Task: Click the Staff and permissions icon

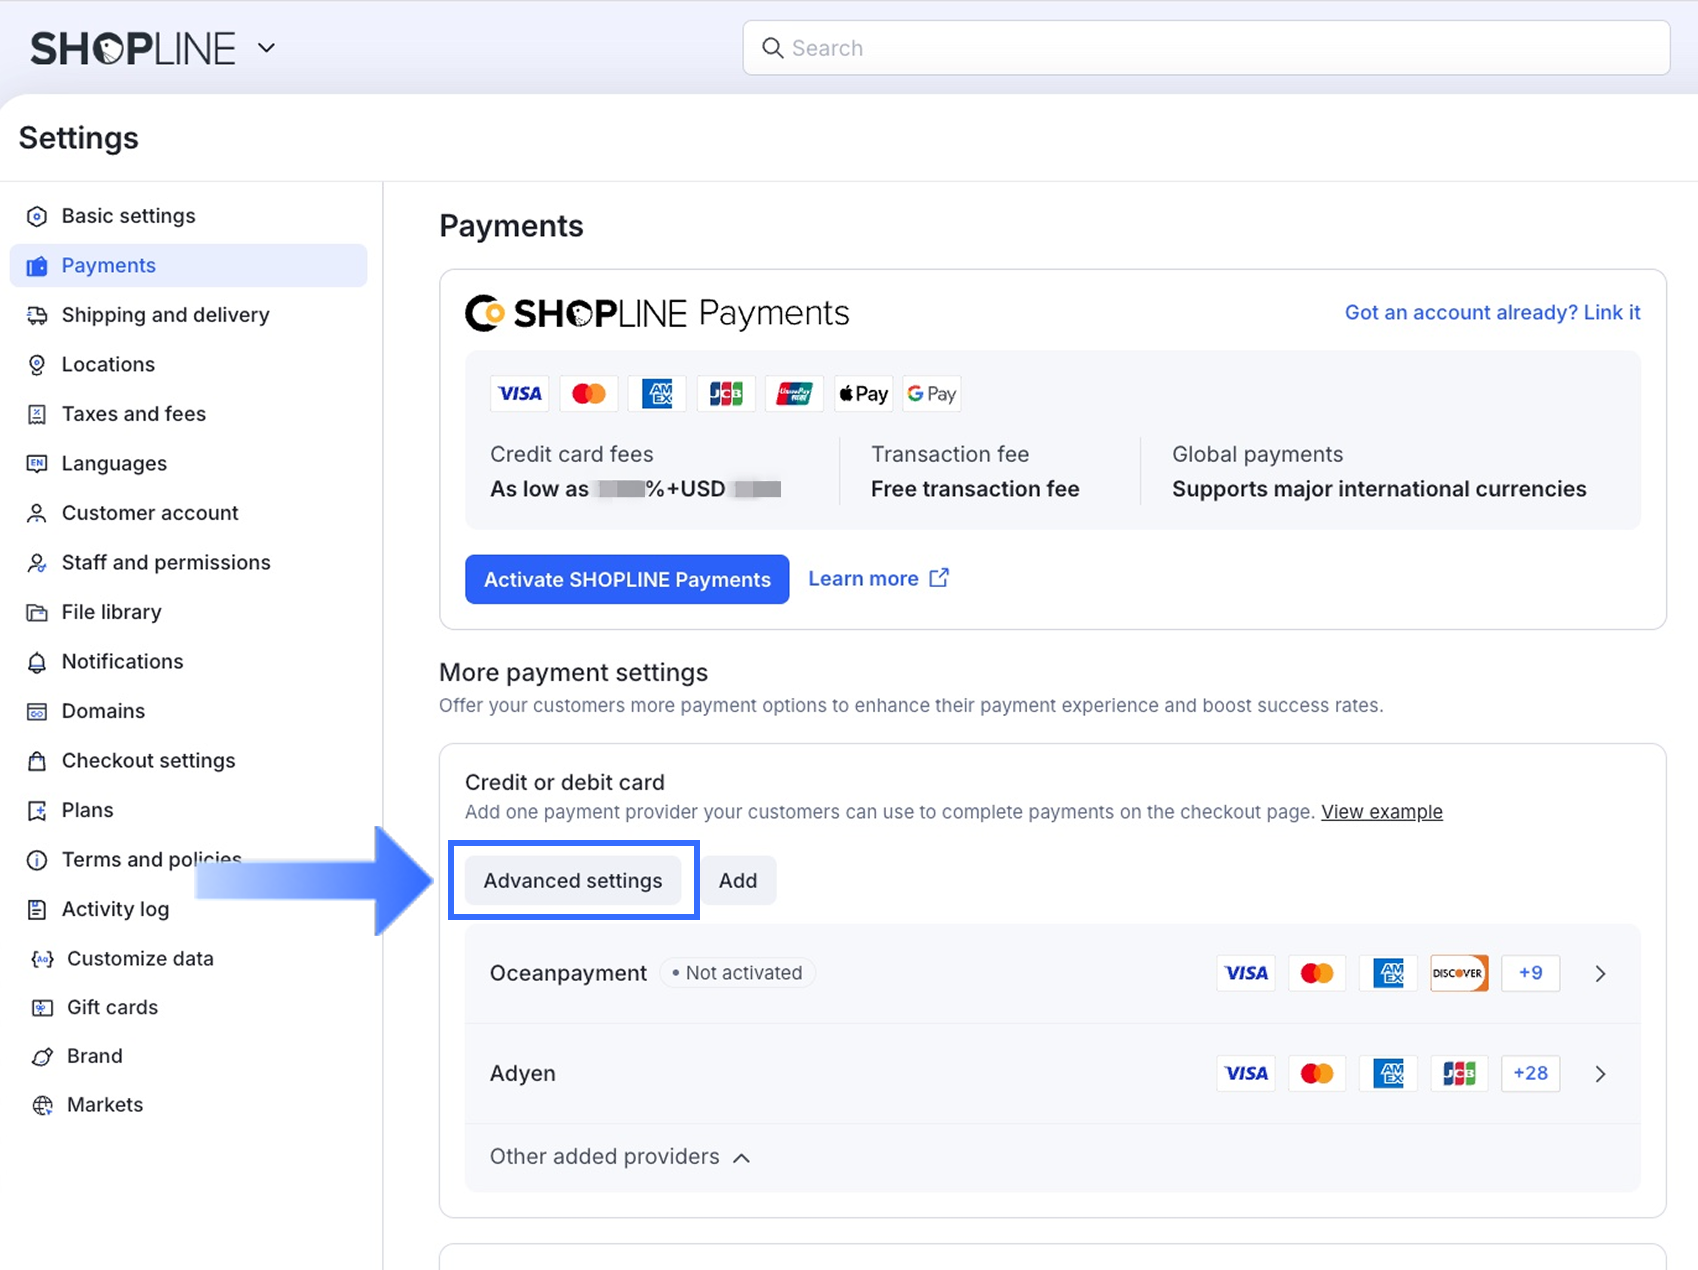Action: click(37, 563)
